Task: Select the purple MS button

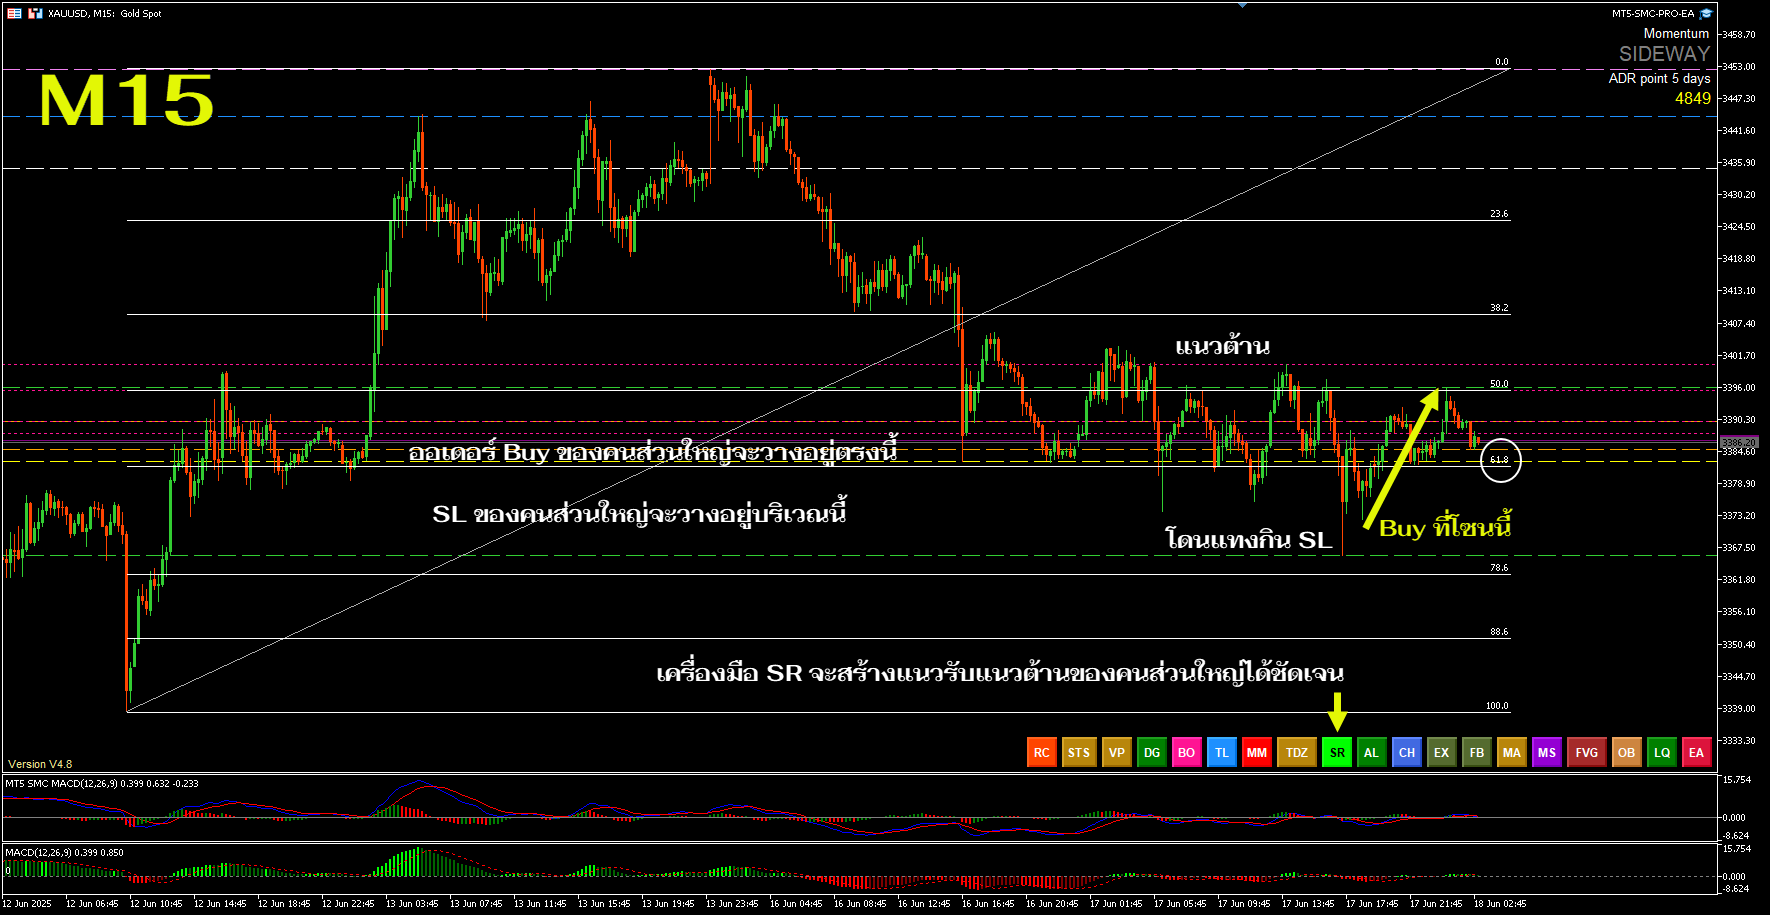Action: point(1547,753)
